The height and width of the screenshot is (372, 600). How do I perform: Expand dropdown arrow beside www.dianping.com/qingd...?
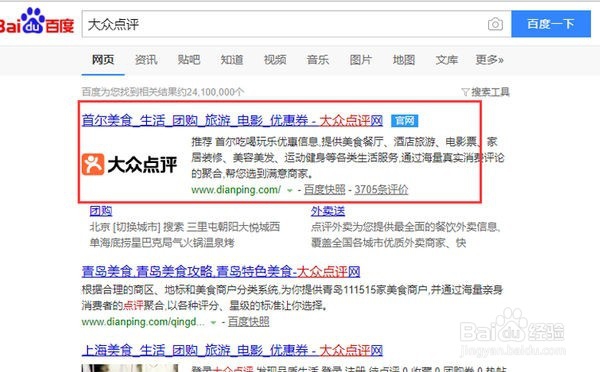[214, 323]
